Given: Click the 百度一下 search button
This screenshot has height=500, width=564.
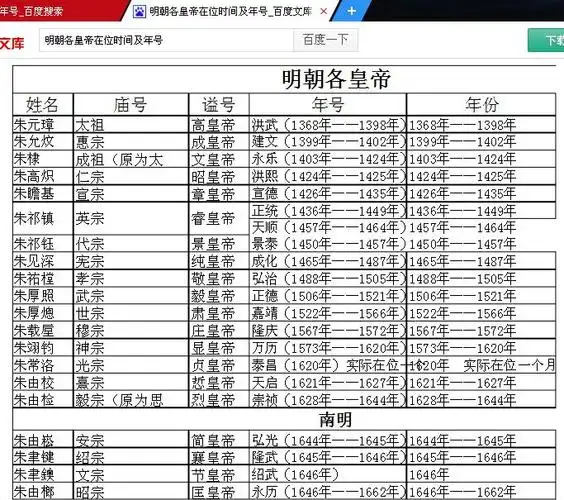Looking at the screenshot, I should click(x=326, y=40).
